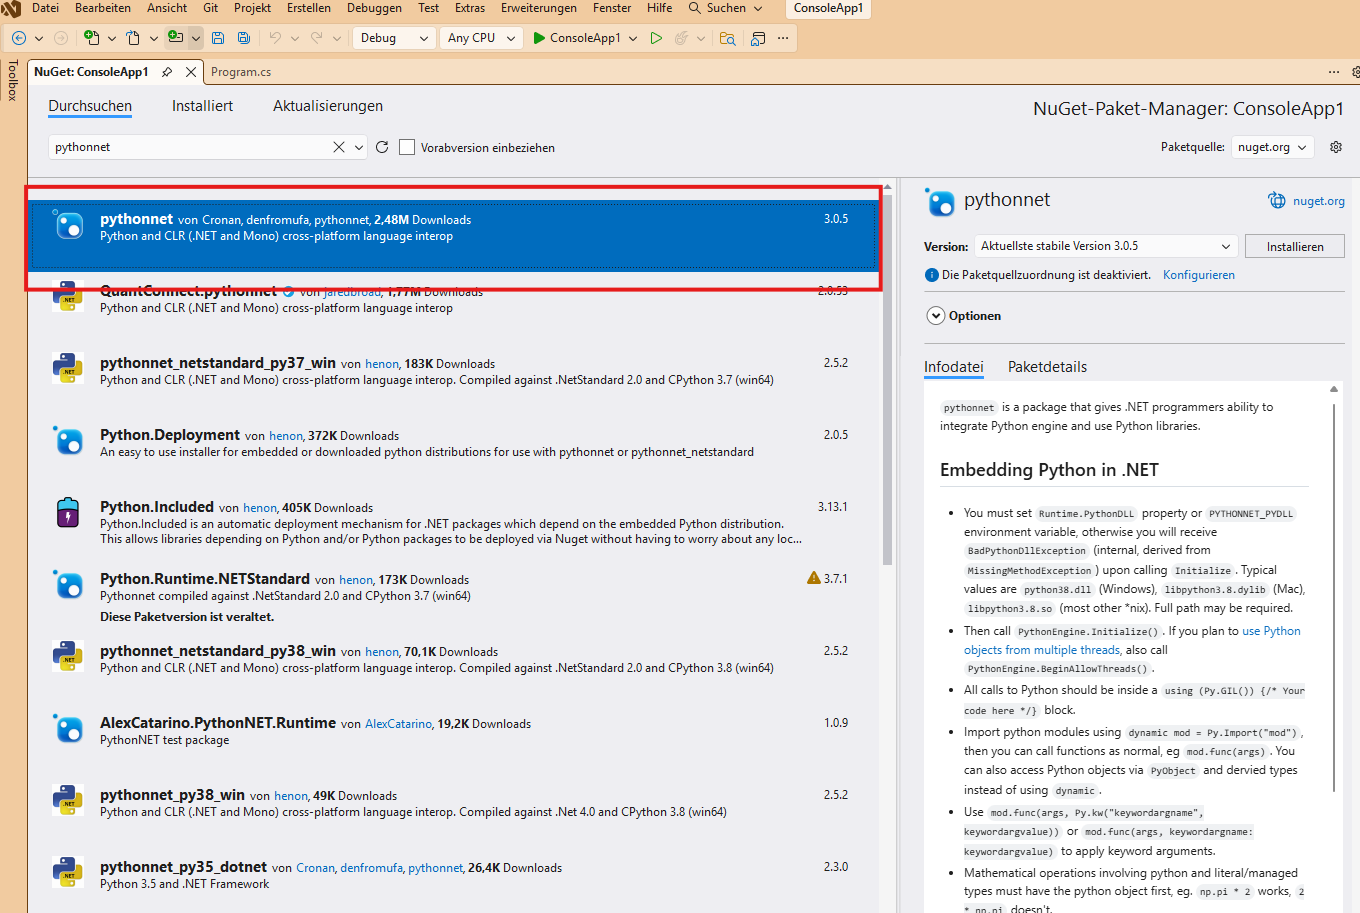Open the Debug configuration dropdown
Screen dimensions: 1360x913
click(394, 37)
